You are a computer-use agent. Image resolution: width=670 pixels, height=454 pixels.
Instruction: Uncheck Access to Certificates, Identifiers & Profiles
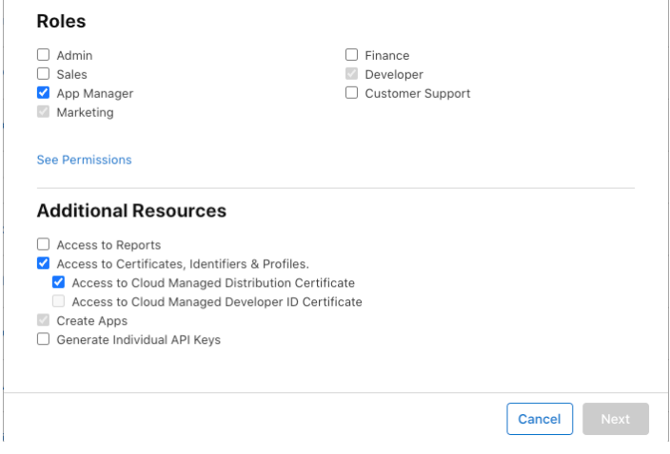[43, 263]
